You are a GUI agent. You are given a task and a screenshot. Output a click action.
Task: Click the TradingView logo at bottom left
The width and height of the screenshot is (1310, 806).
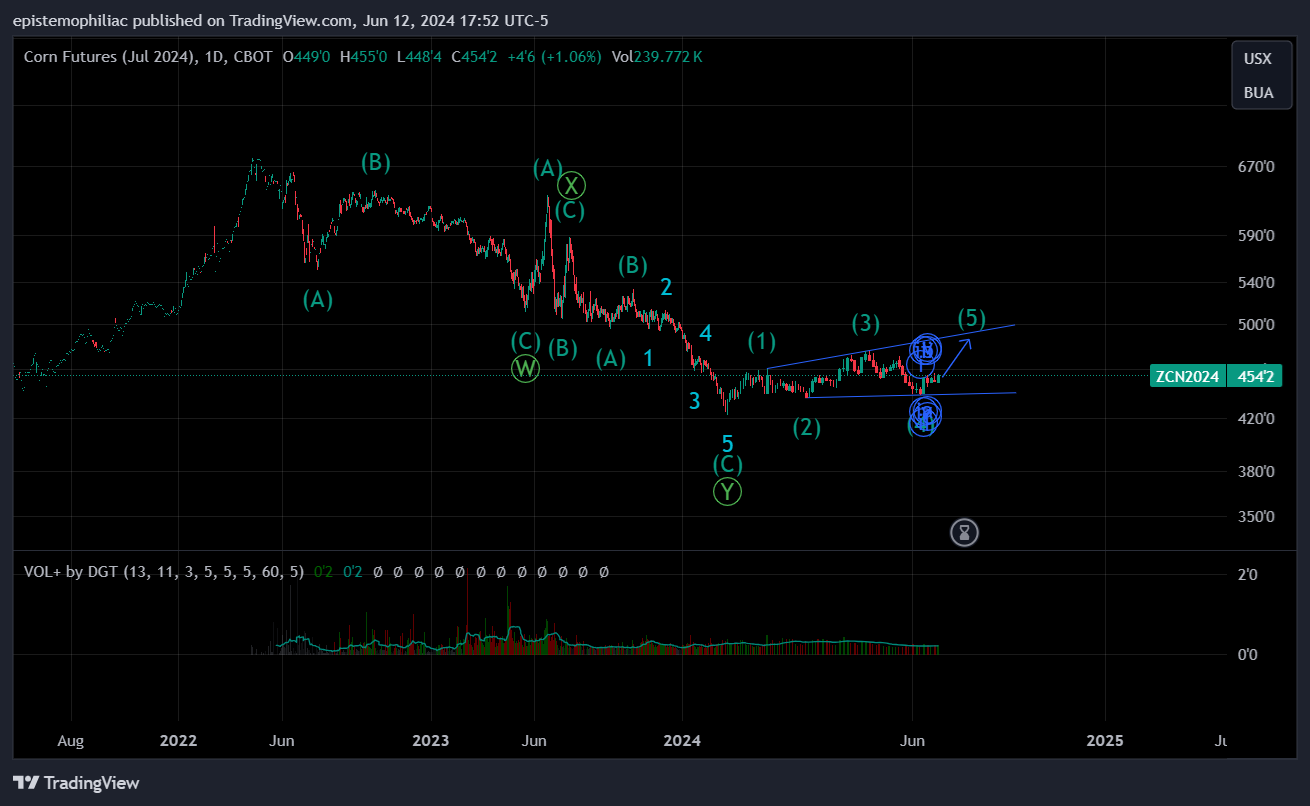[x=76, y=783]
